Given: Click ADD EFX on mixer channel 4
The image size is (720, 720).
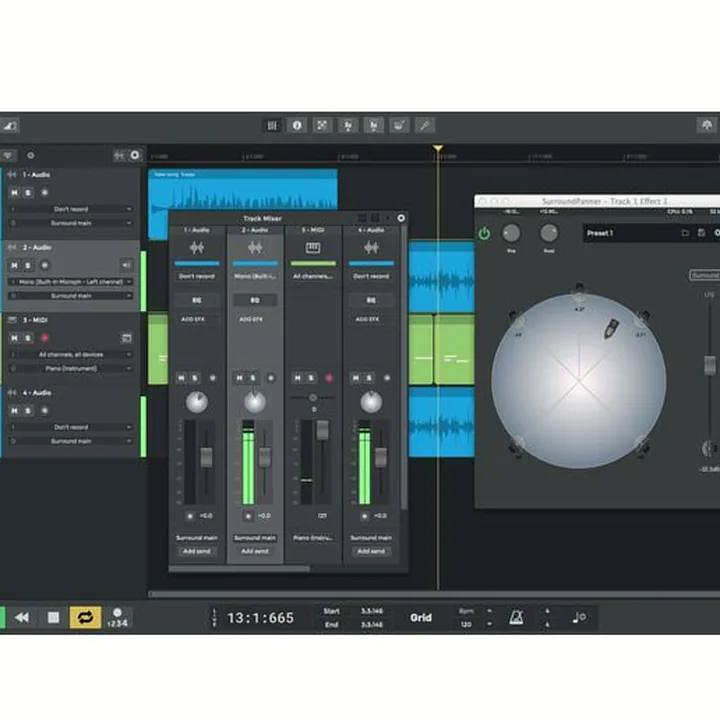Looking at the screenshot, I should tap(367, 319).
